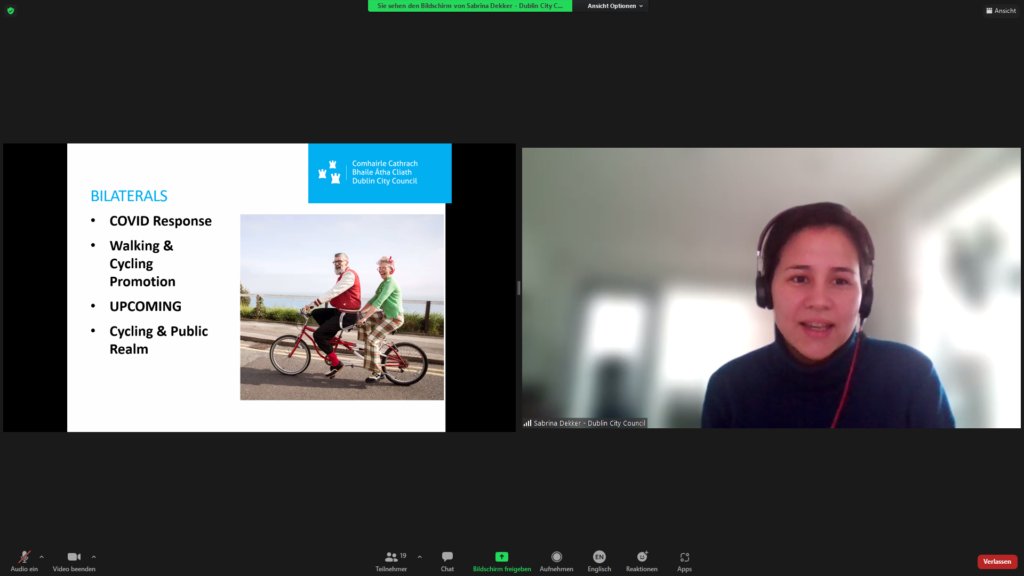This screenshot has width=1024, height=576.
Task: Click the green screen sharing notification banner
Action: [470, 6]
